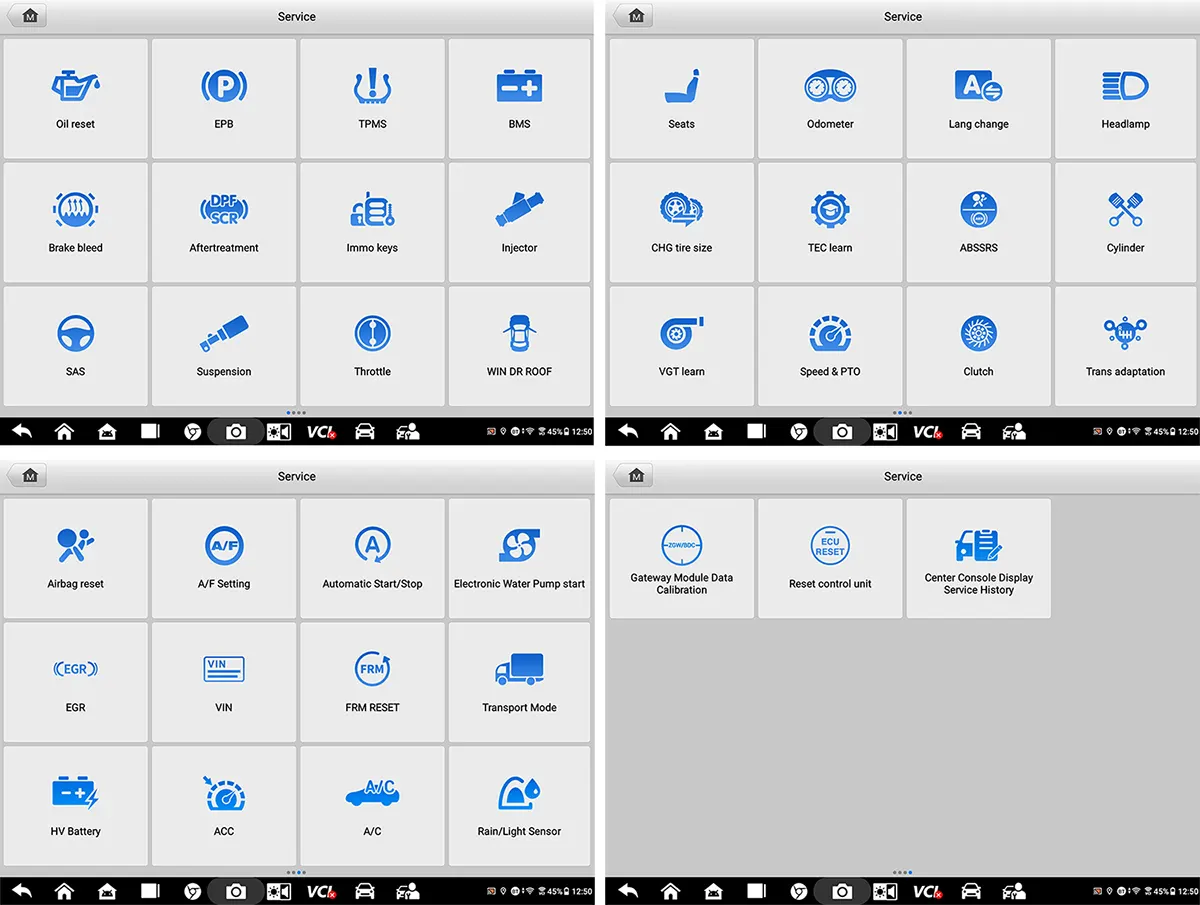This screenshot has height=905, width=1200.
Task: Open the VIN service
Action: 224,682
